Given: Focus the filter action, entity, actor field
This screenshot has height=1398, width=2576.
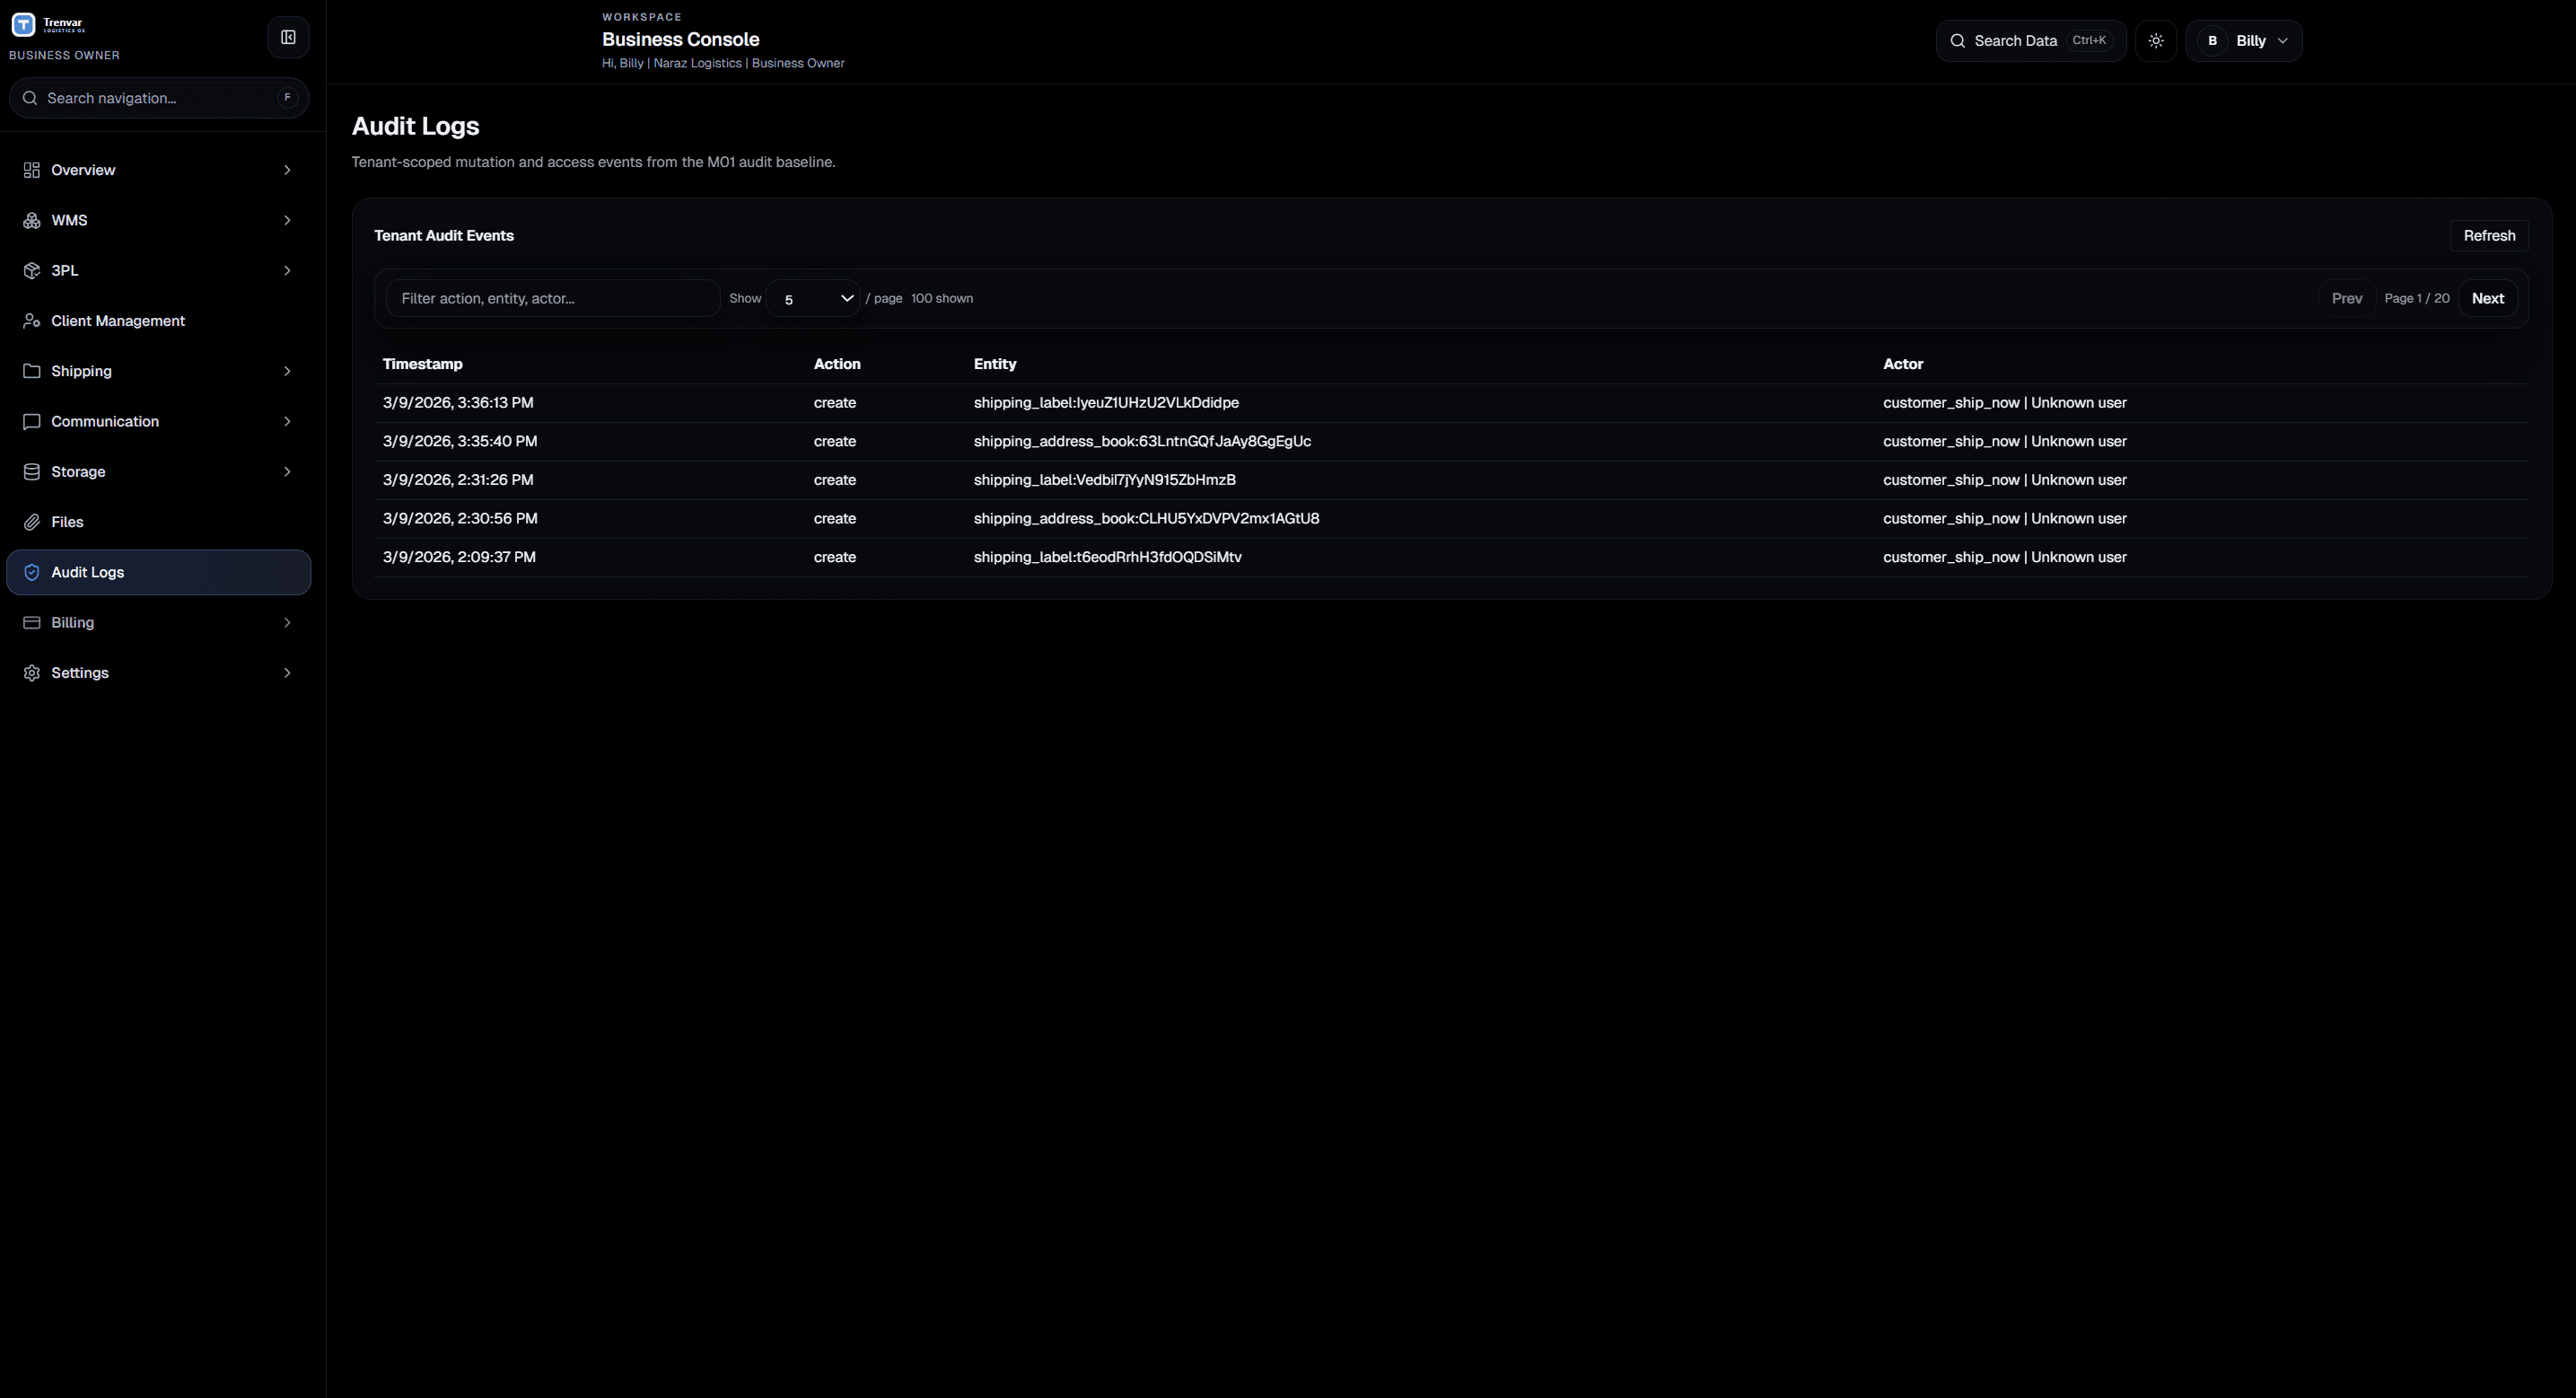Looking at the screenshot, I should pos(552,299).
